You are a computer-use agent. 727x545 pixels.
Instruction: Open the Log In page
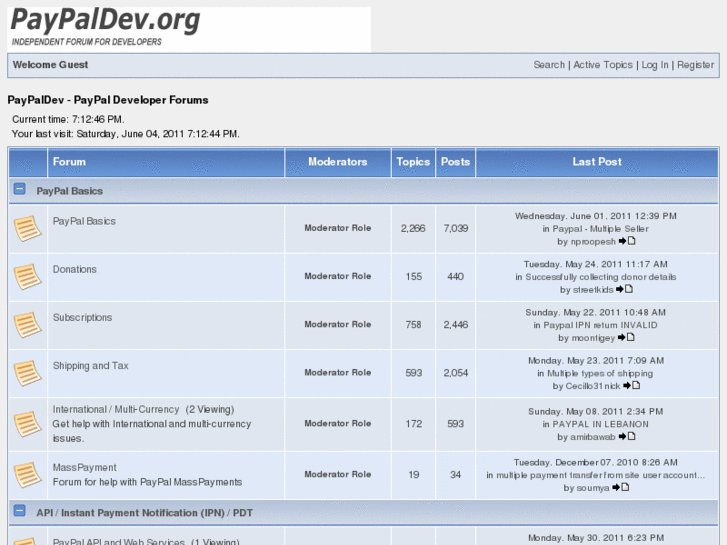point(655,65)
